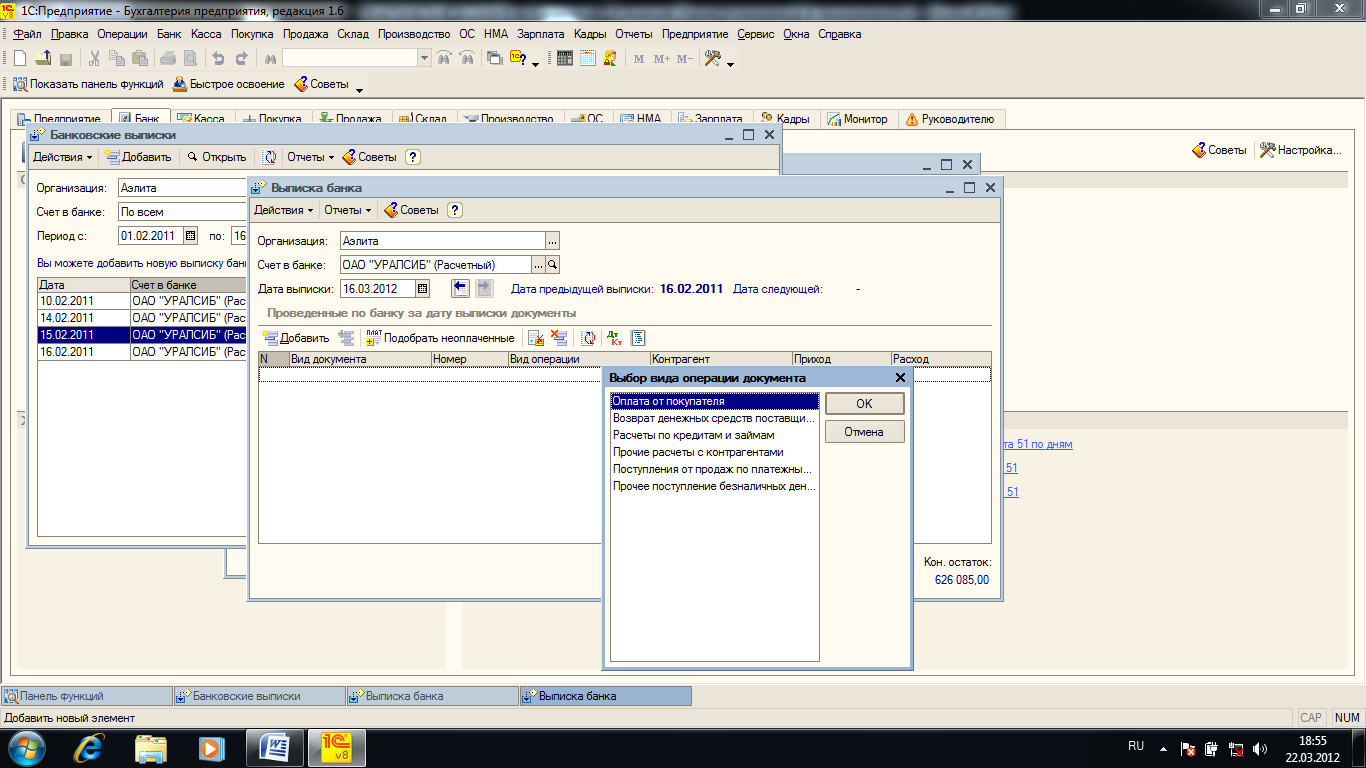The image size is (1366, 768).
Task: Click the document list icon after Дт/Кт
Action: [638, 338]
